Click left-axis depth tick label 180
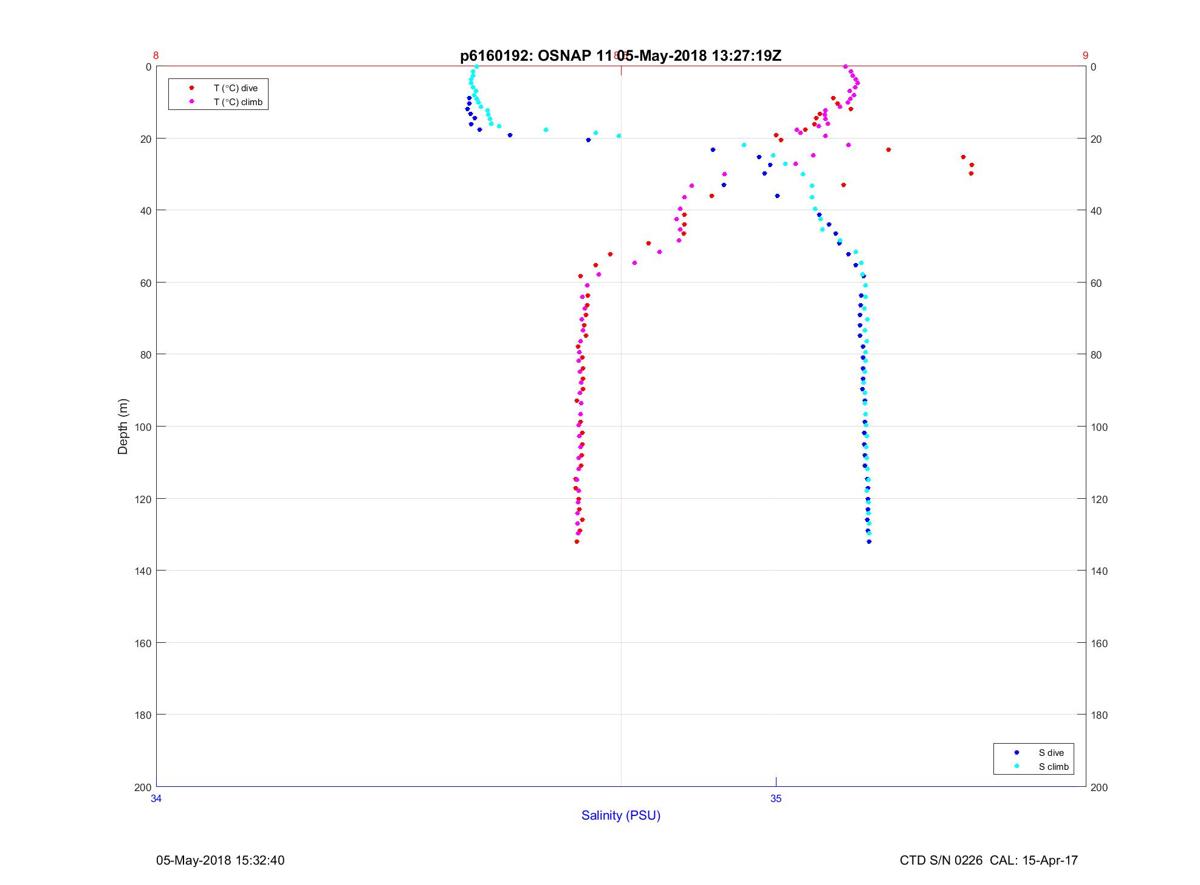This screenshot has height=885, width=1200. click(x=142, y=715)
